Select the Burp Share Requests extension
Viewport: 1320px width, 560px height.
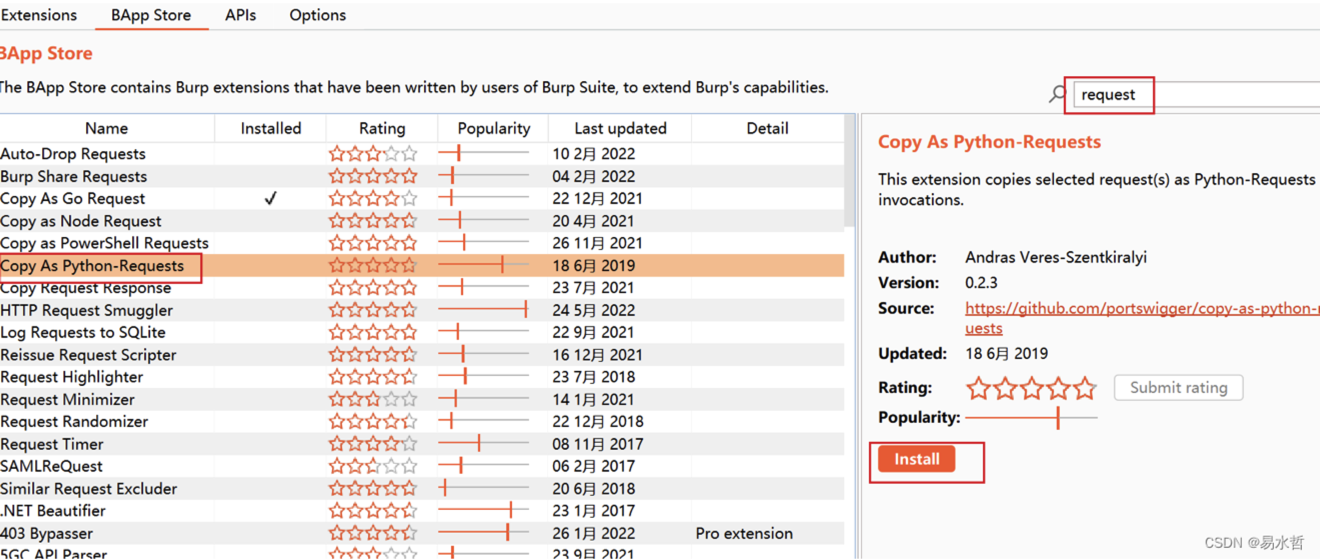422,176
